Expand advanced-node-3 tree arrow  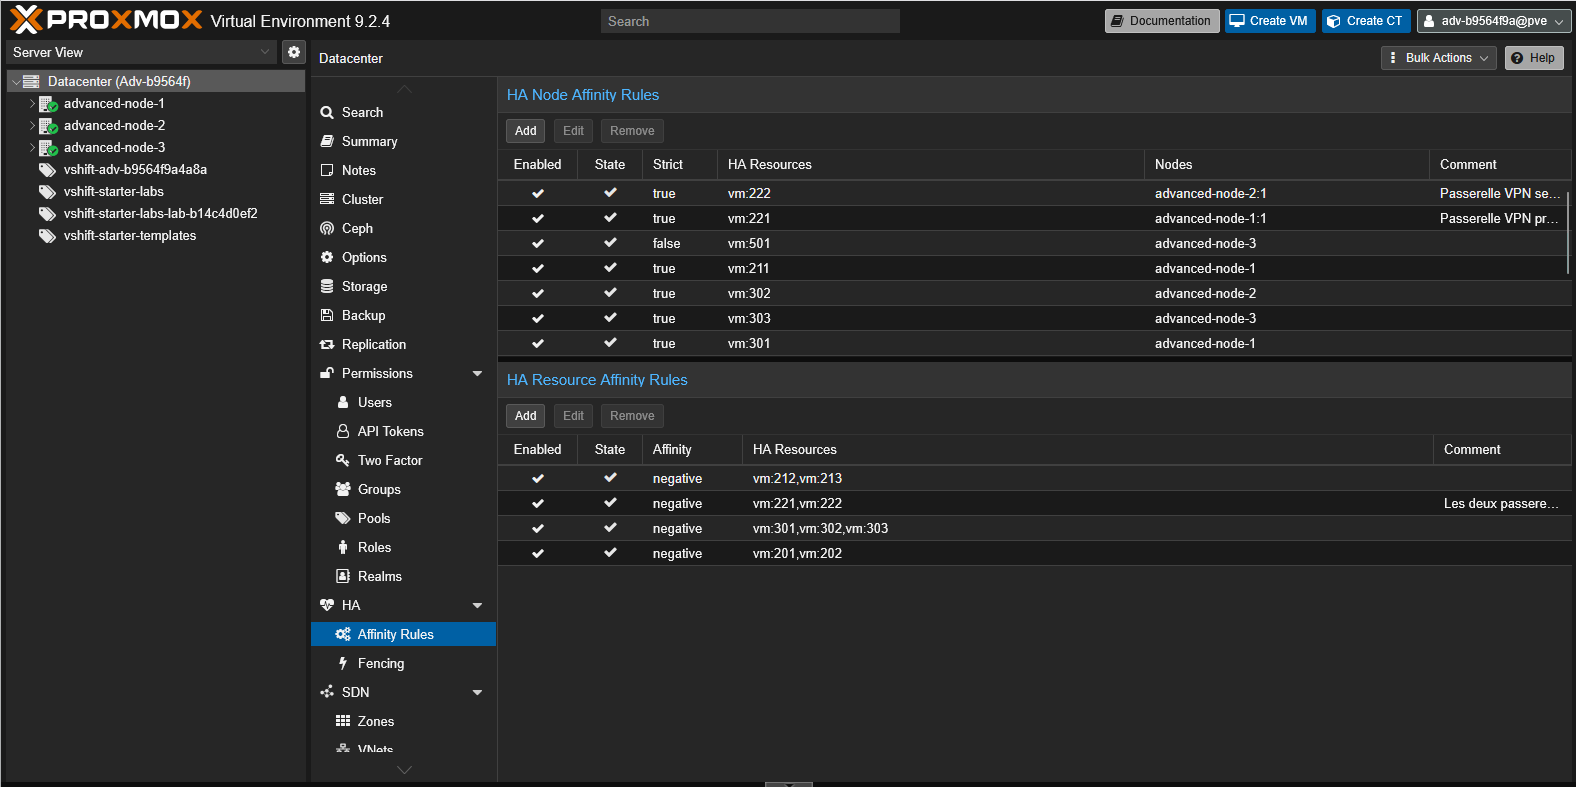[x=32, y=148]
